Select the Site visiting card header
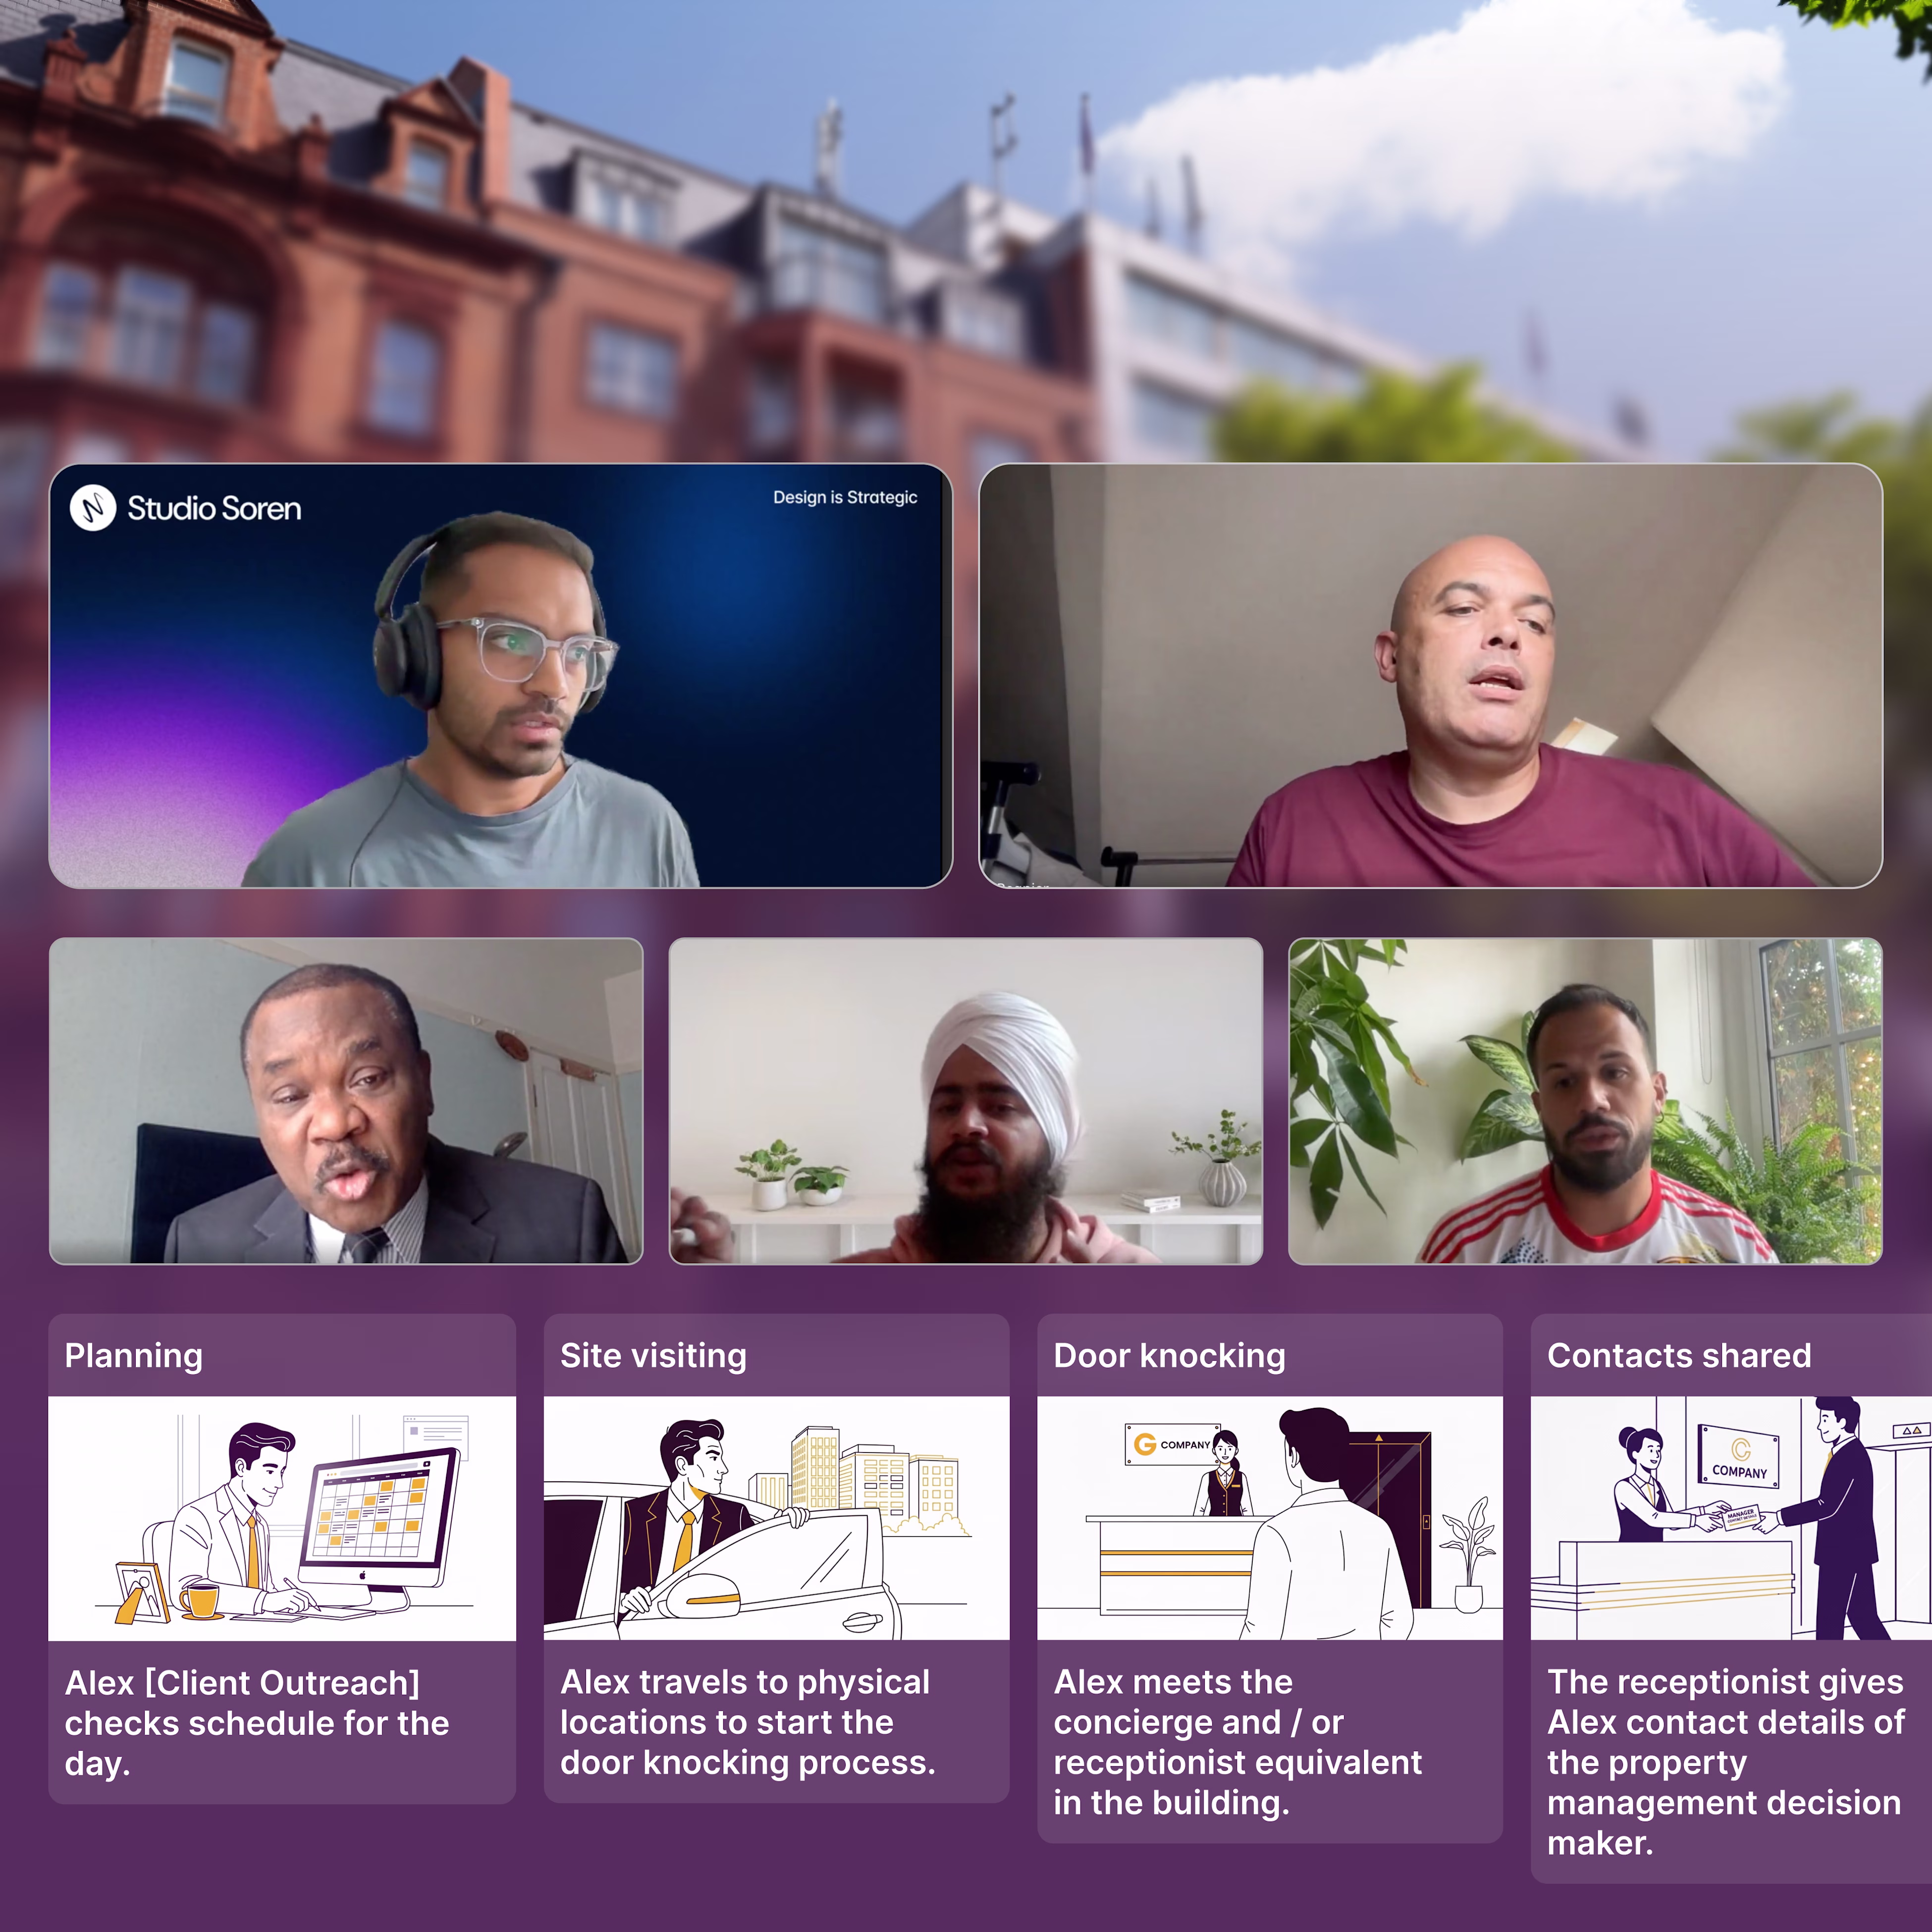 pyautogui.click(x=776, y=1355)
